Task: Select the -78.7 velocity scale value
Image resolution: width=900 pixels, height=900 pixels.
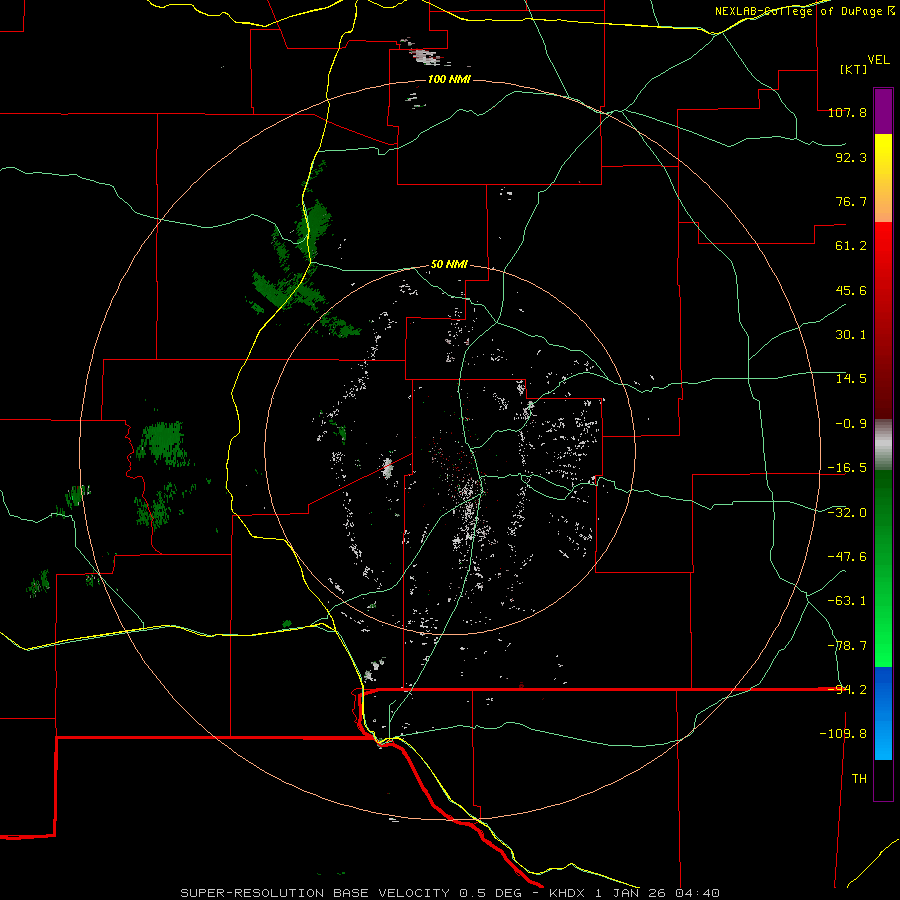Action: tap(847, 646)
